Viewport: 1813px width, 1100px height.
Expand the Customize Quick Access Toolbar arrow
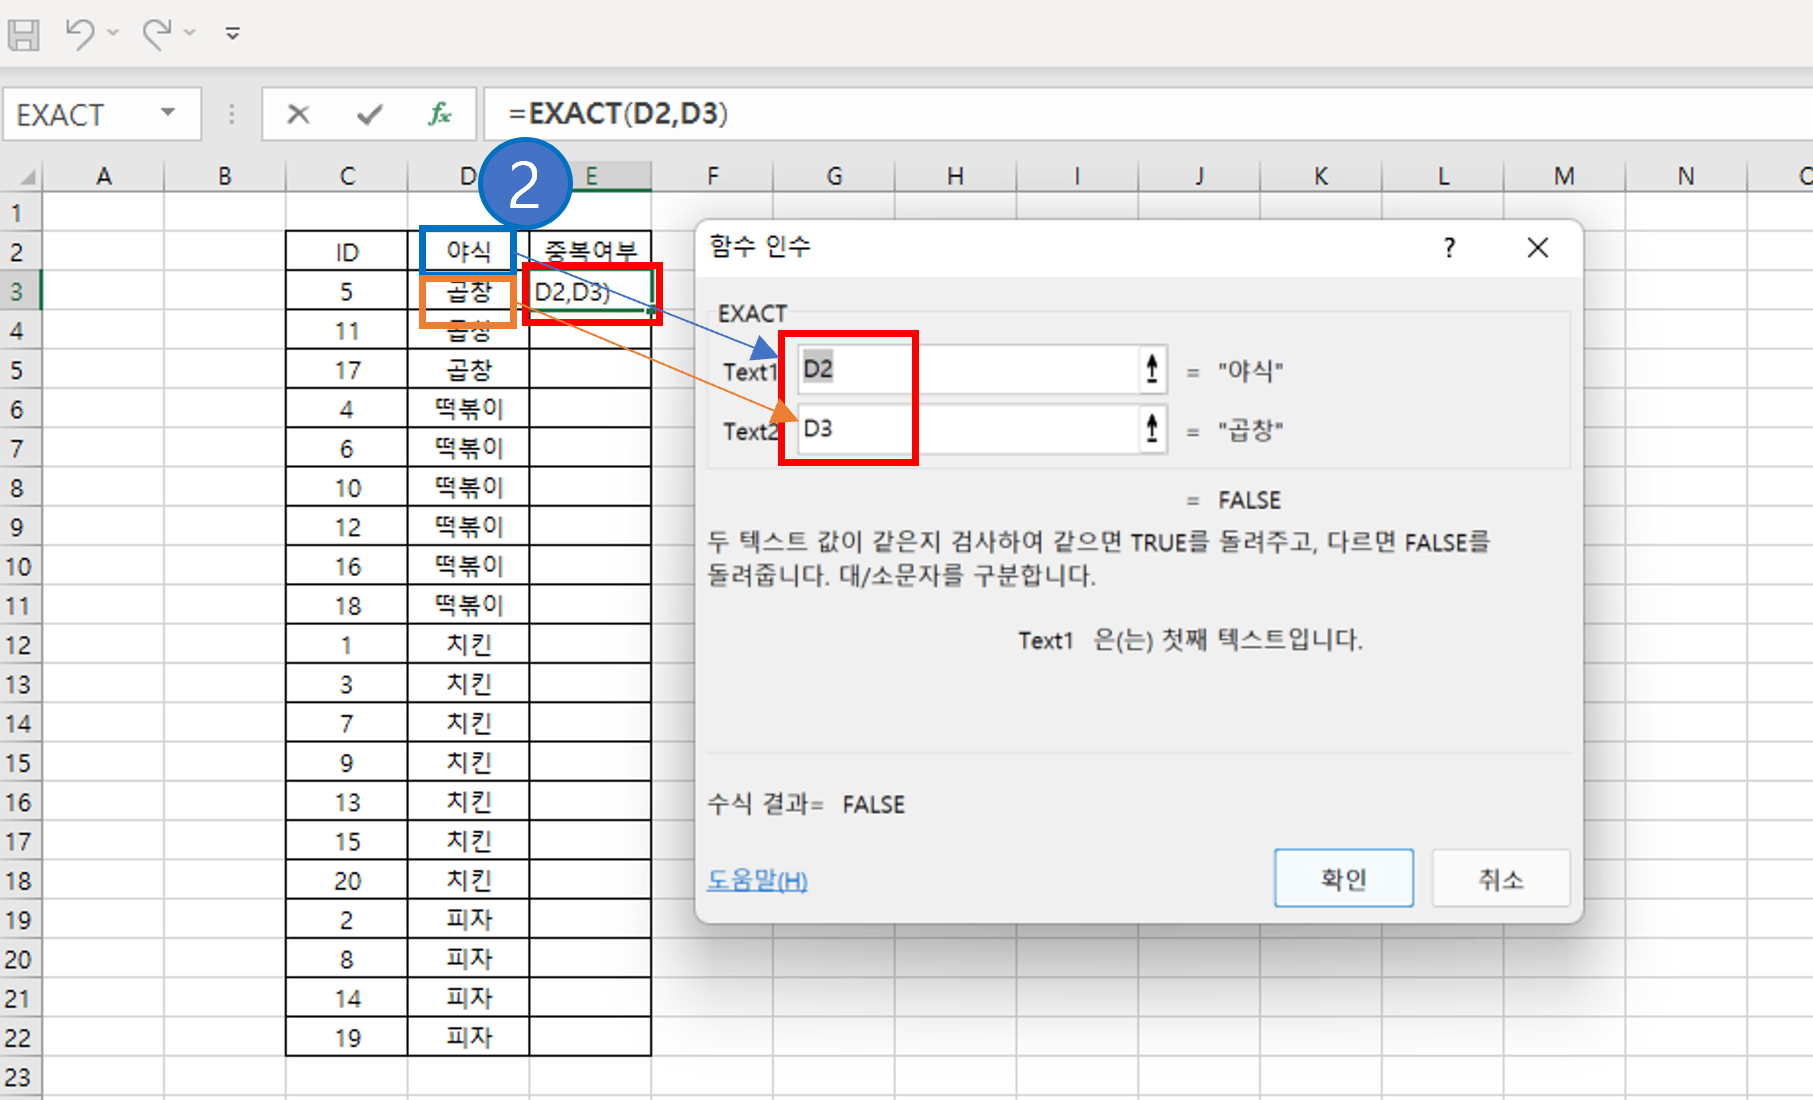232,33
